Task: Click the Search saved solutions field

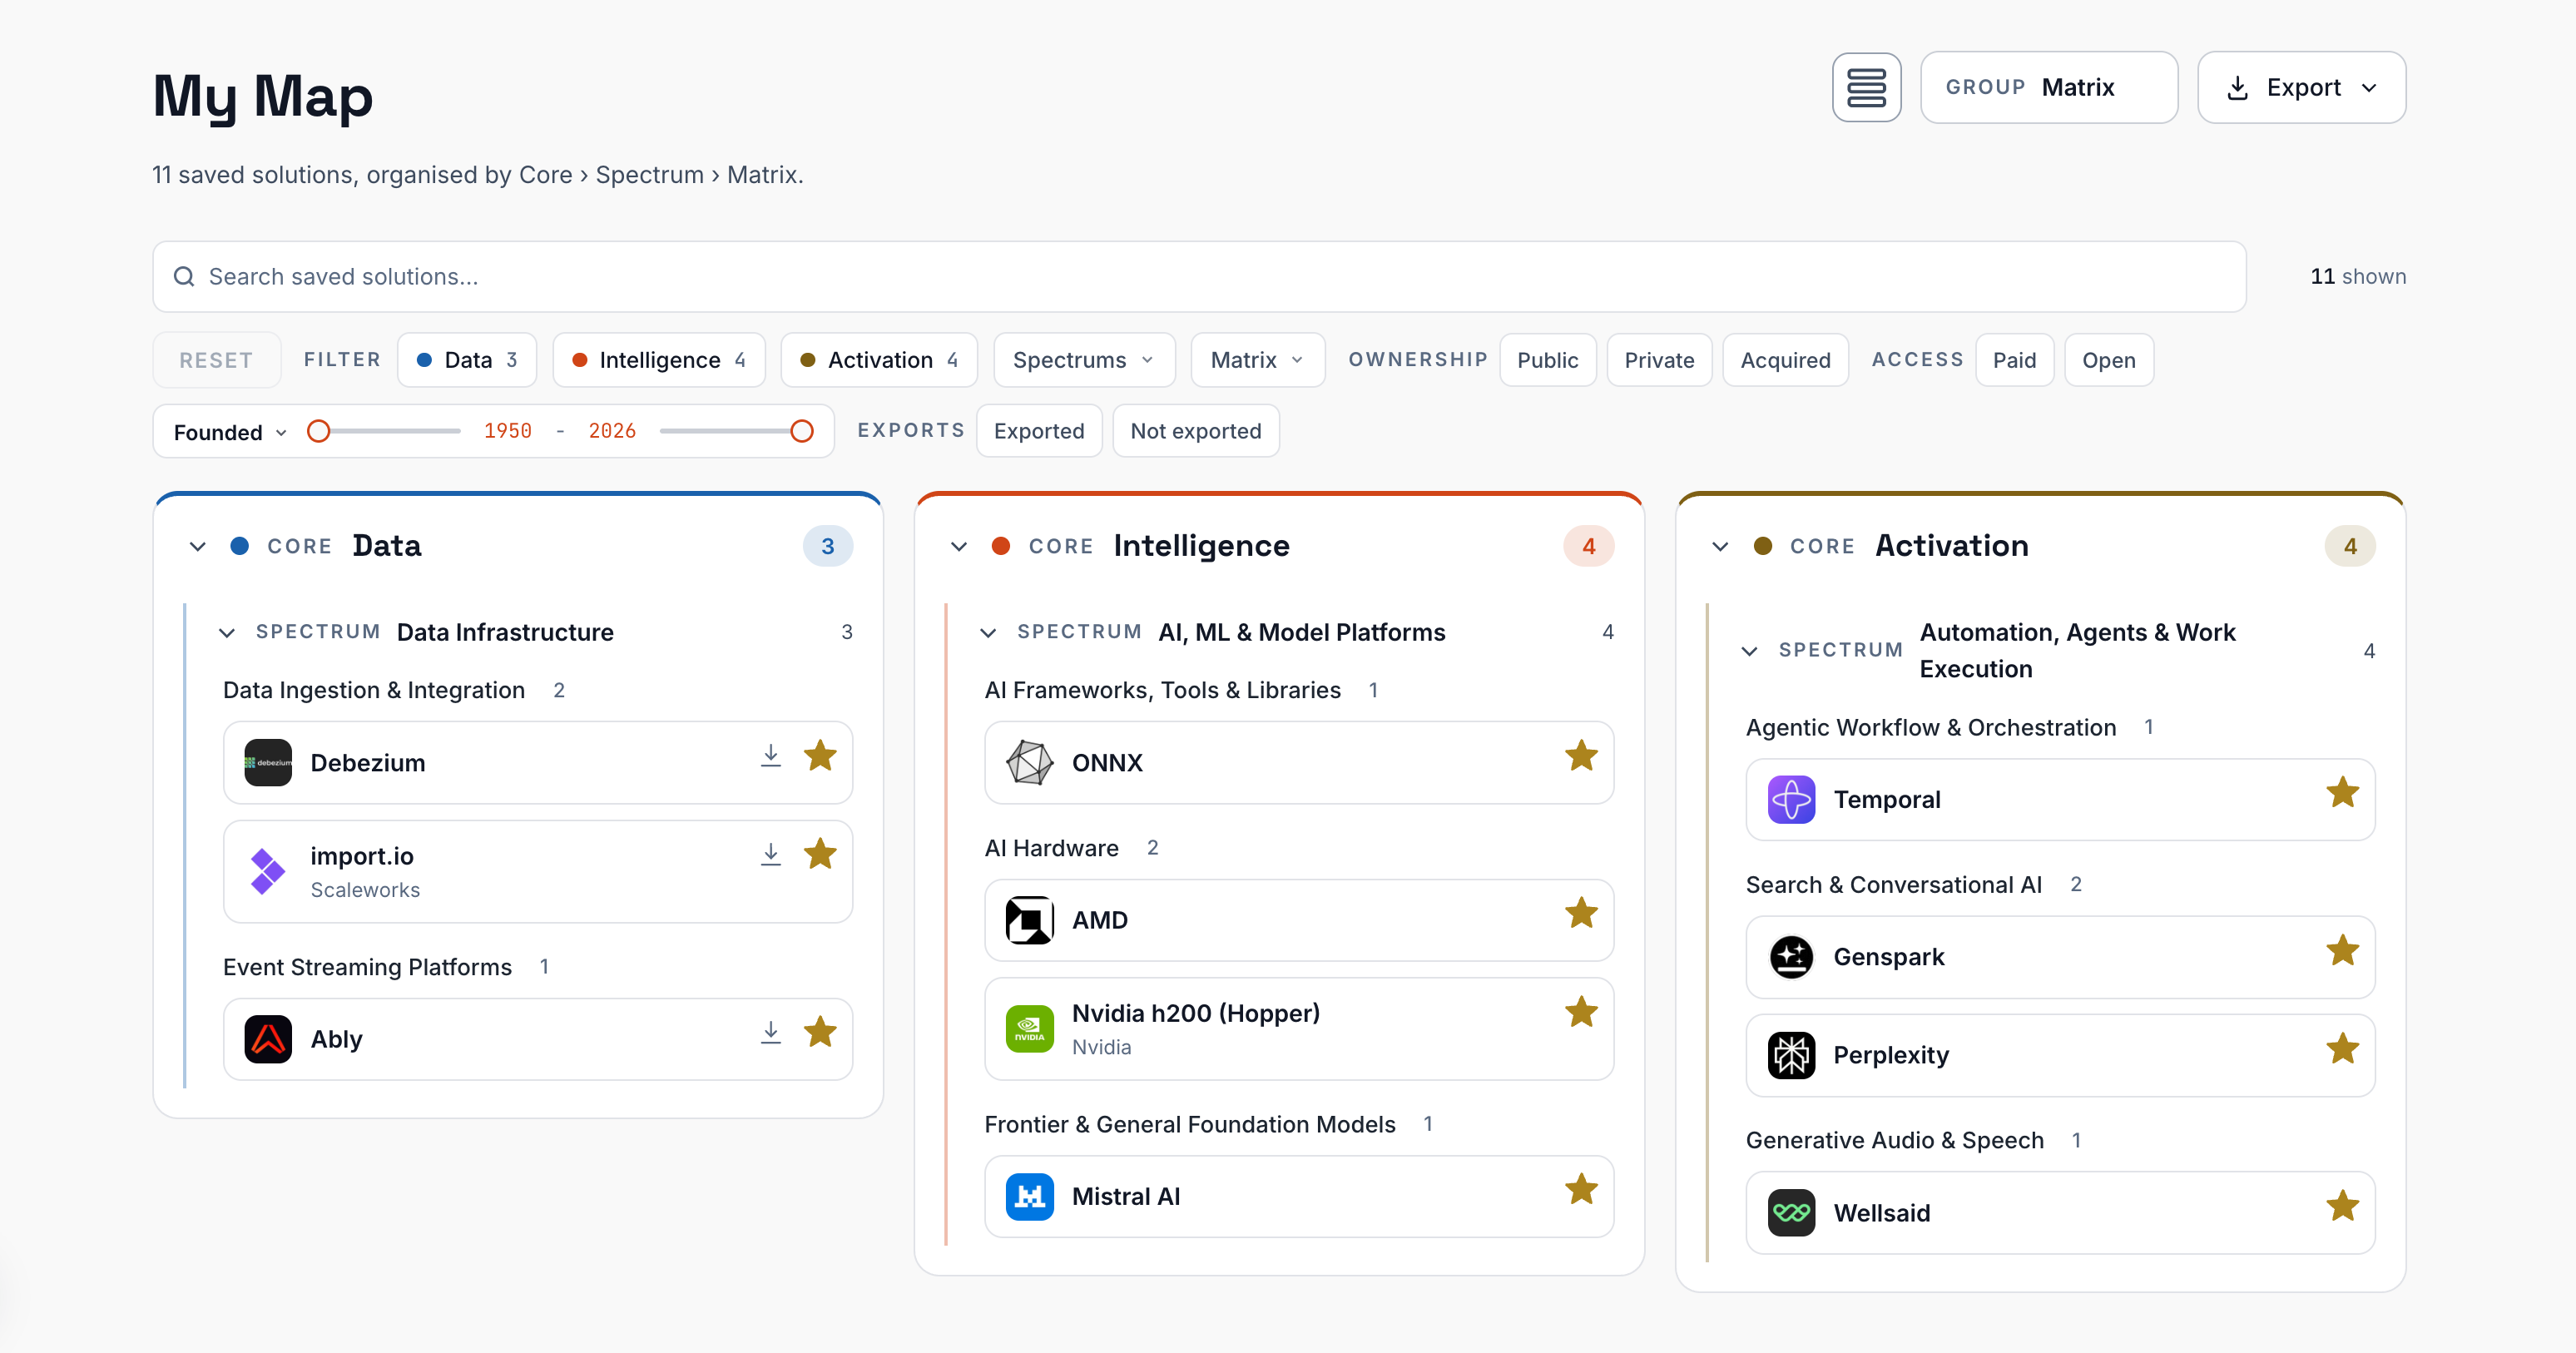Action: point(1199,277)
